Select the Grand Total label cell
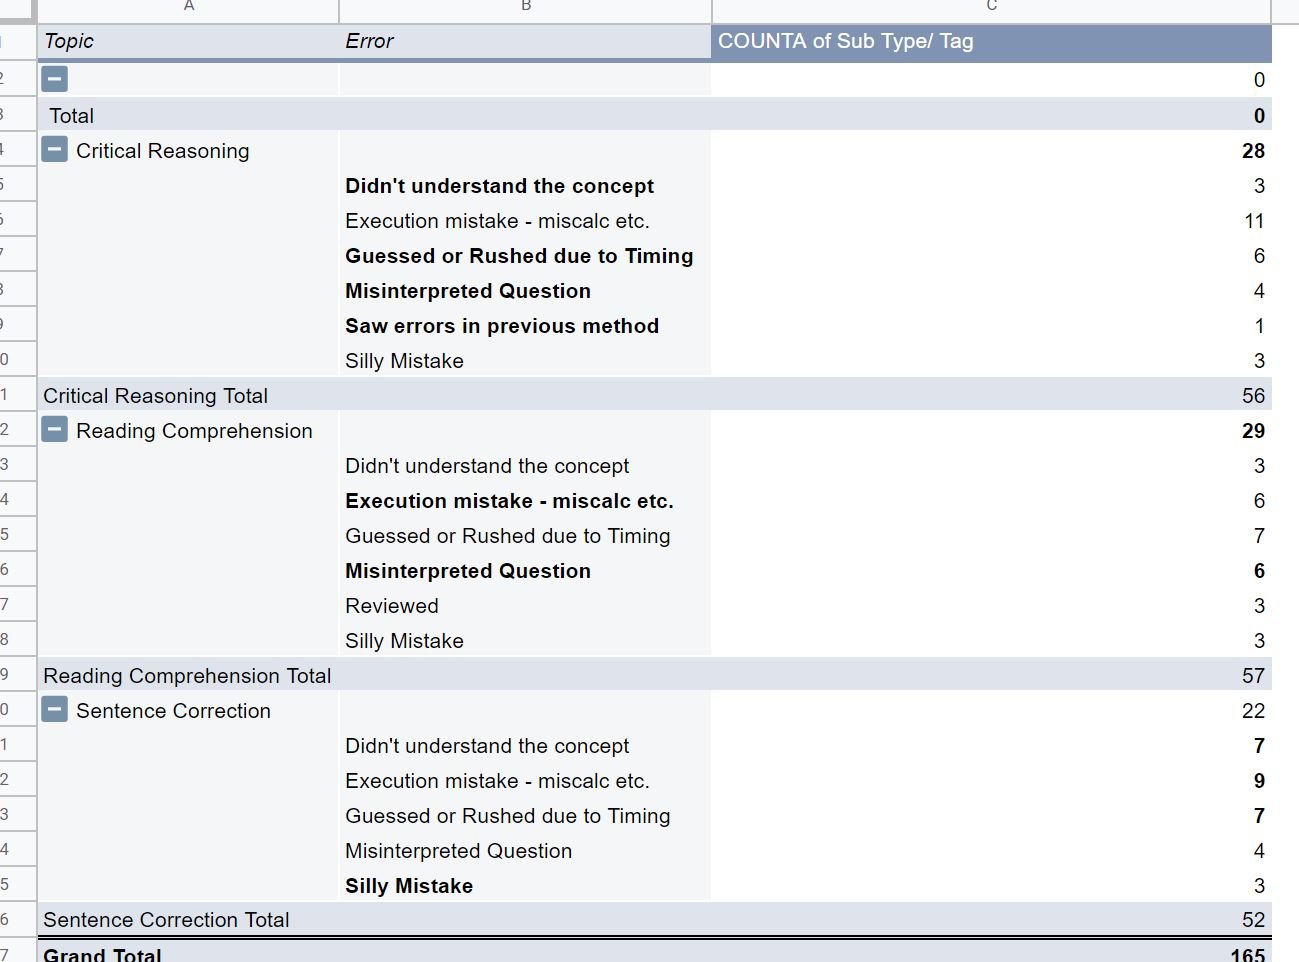 click(x=102, y=954)
